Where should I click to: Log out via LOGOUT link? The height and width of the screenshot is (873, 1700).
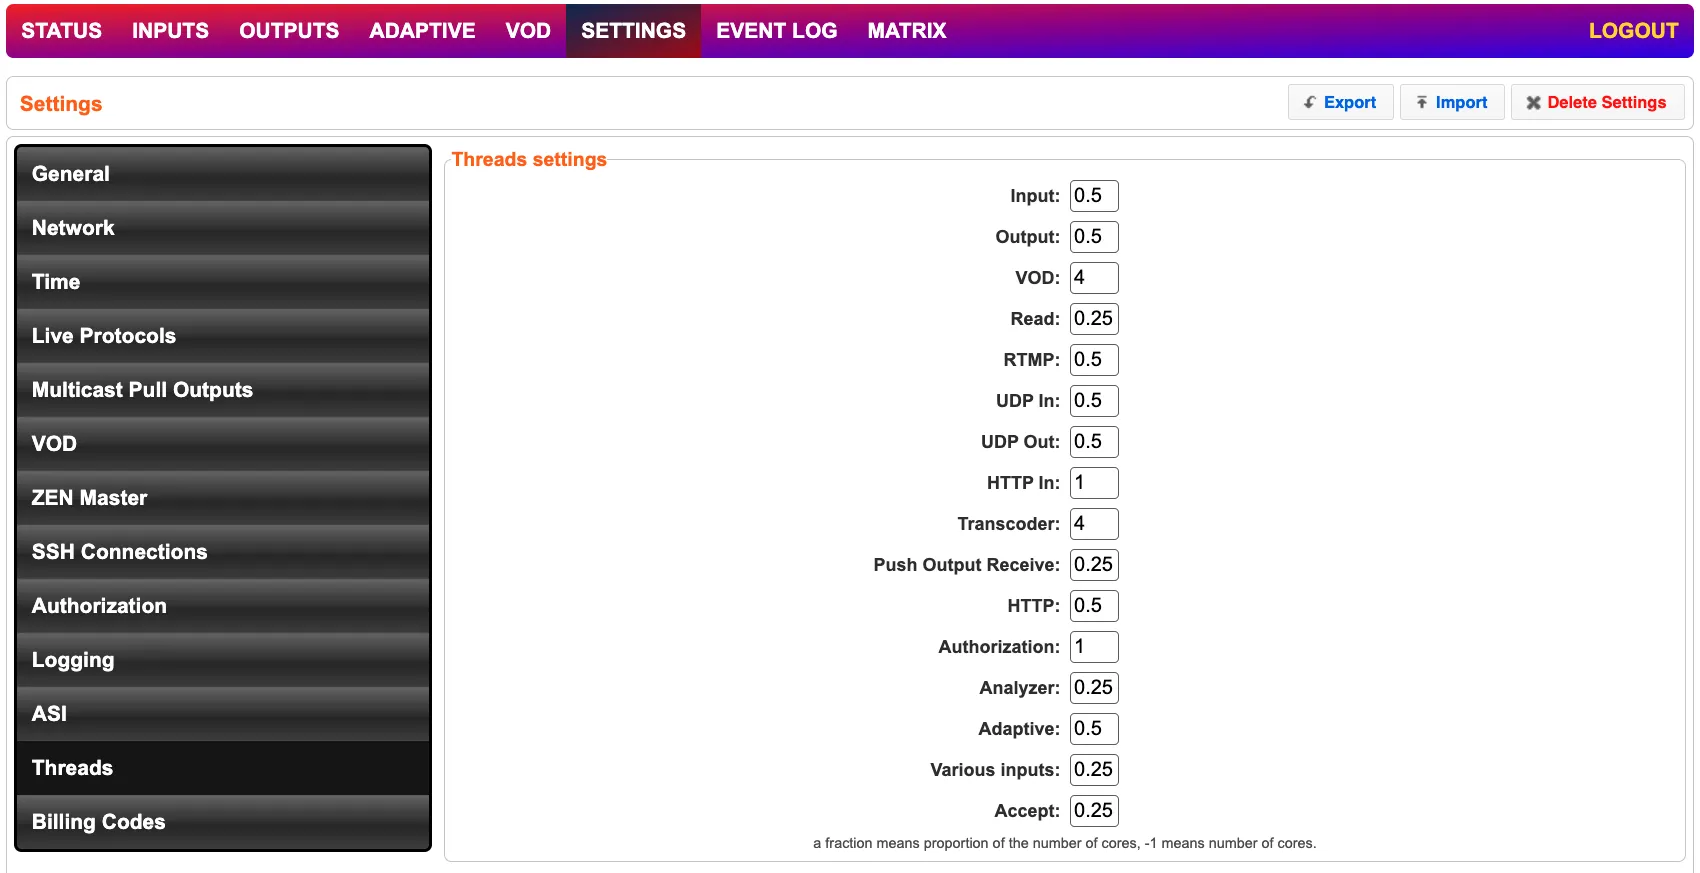point(1632,31)
